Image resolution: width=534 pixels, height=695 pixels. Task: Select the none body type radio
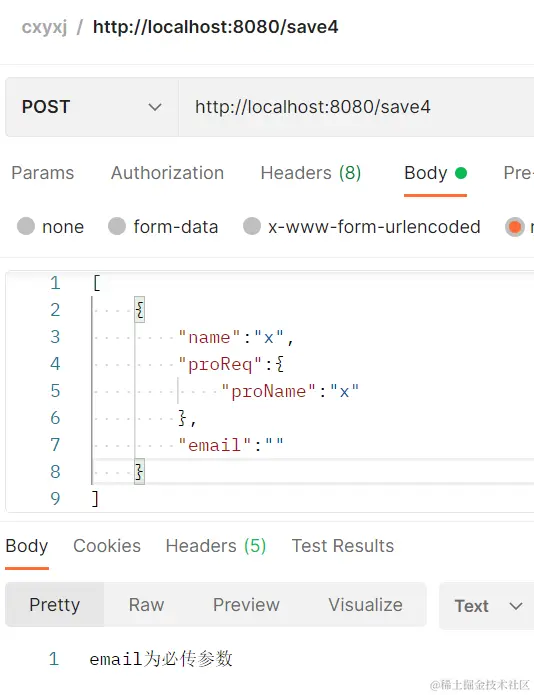[x=26, y=226]
